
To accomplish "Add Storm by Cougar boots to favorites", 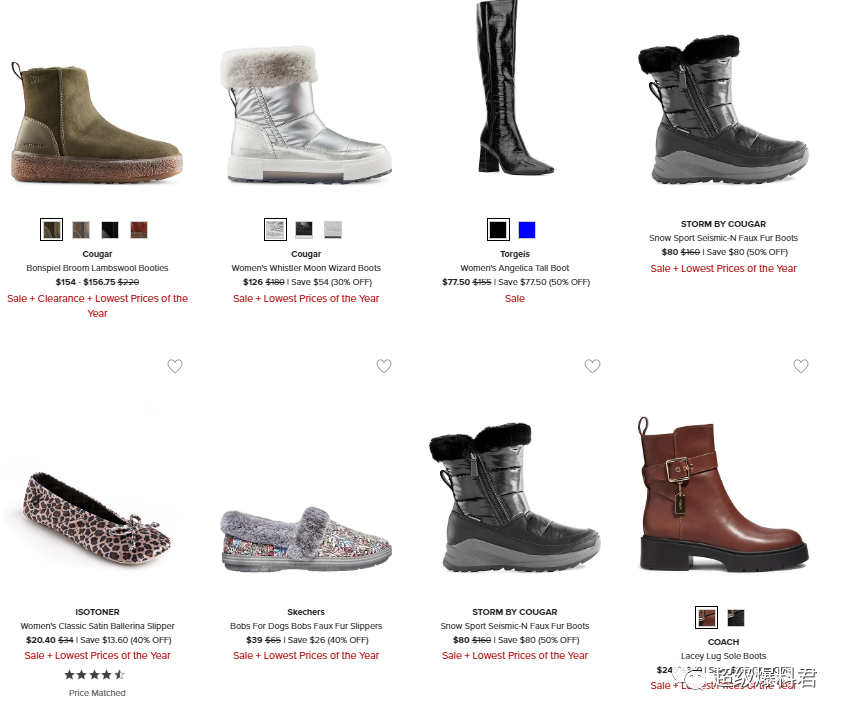I will coord(592,366).
